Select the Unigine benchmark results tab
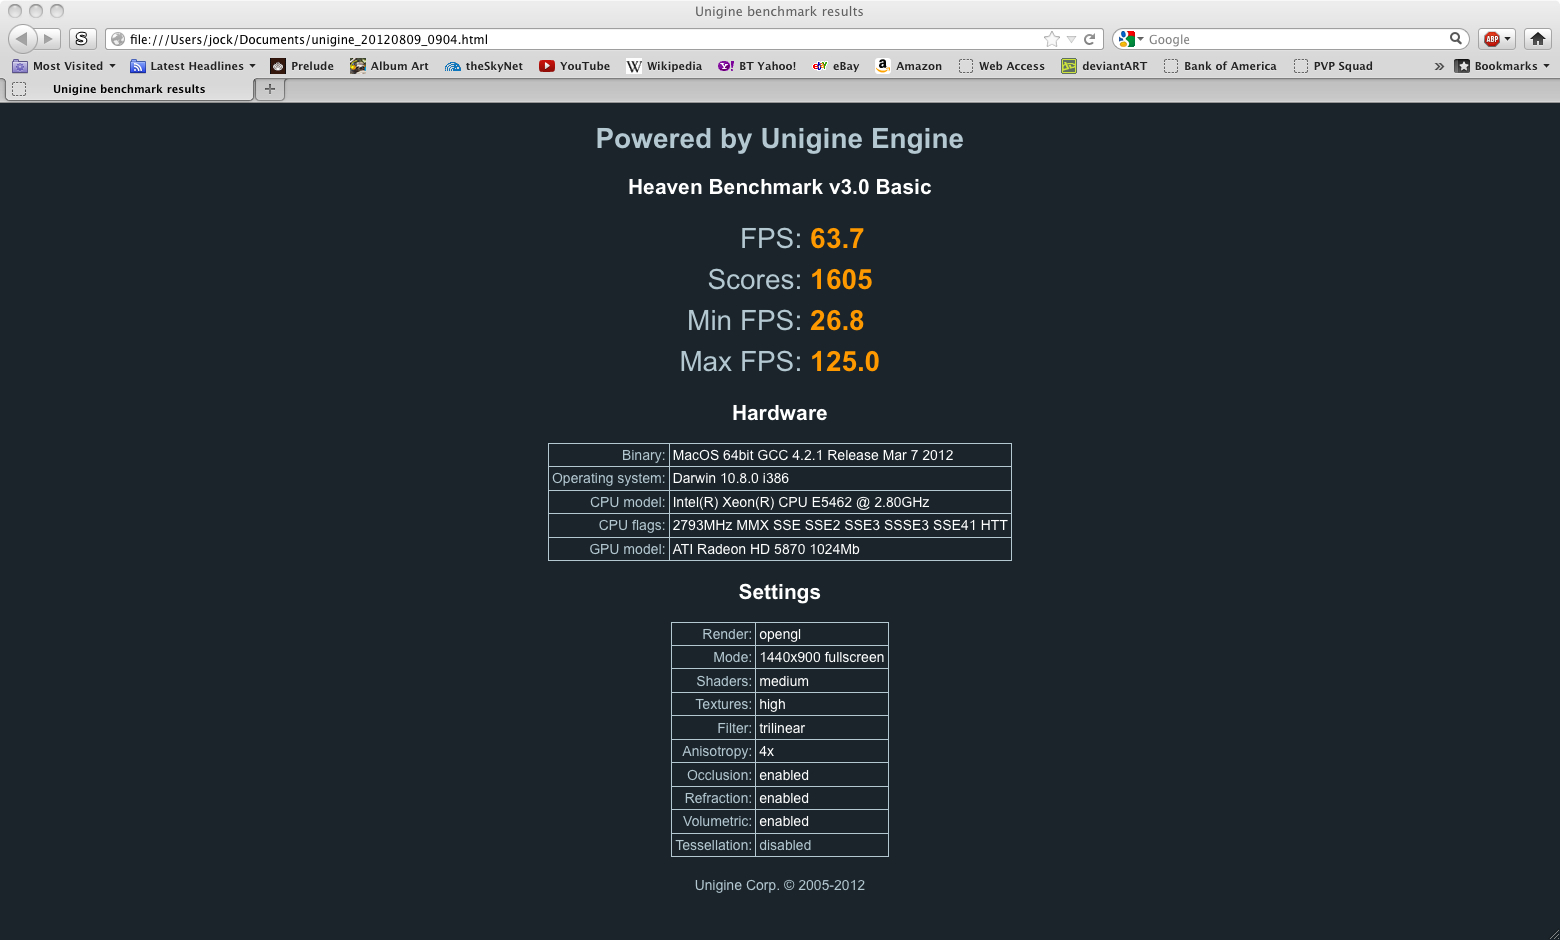1560x940 pixels. (130, 89)
